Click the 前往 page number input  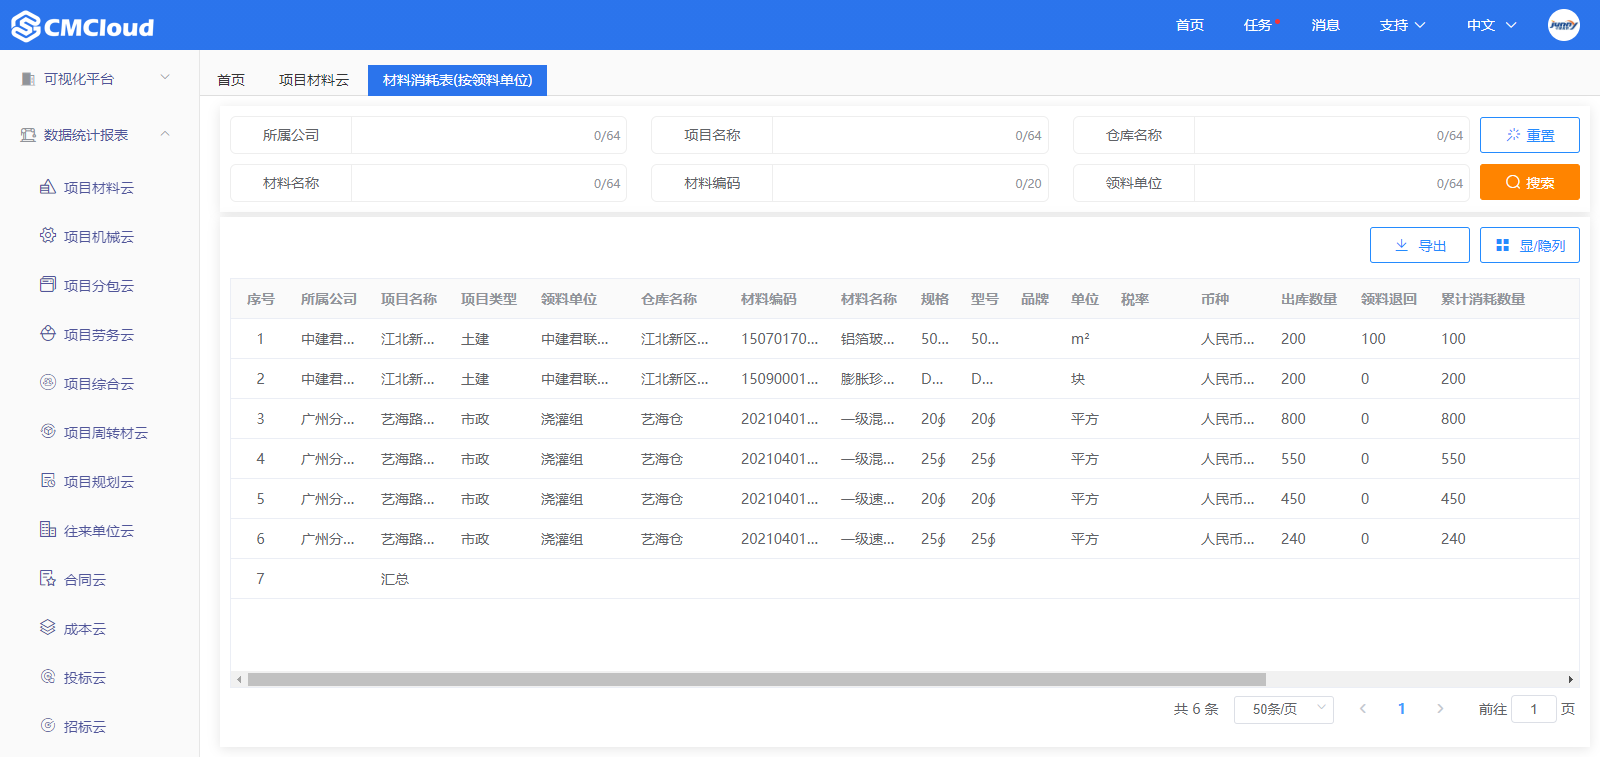(x=1534, y=709)
